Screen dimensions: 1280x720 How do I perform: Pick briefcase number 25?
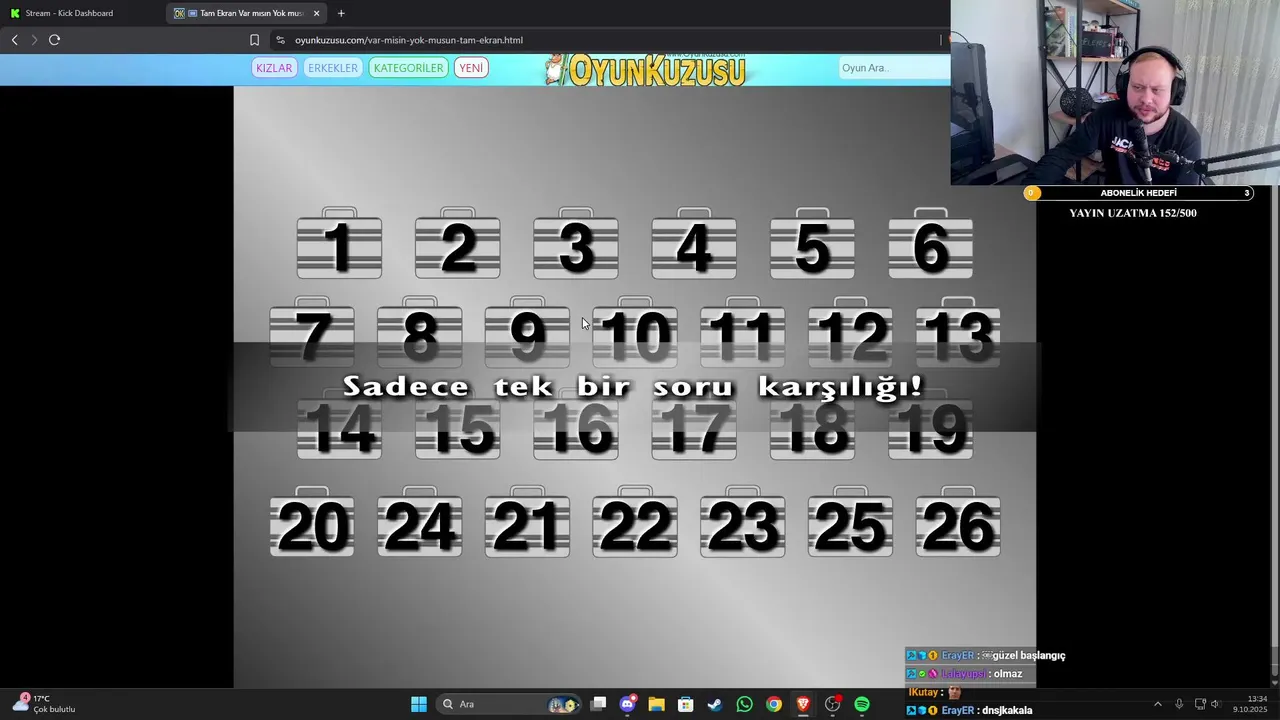click(x=850, y=522)
